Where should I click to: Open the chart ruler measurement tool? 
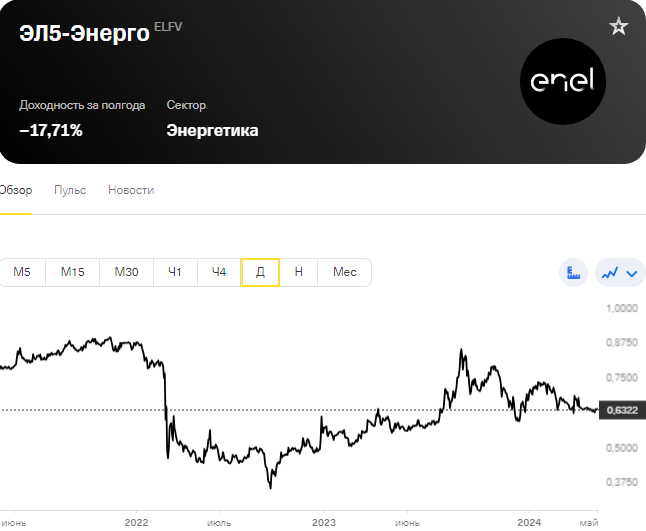tap(573, 272)
